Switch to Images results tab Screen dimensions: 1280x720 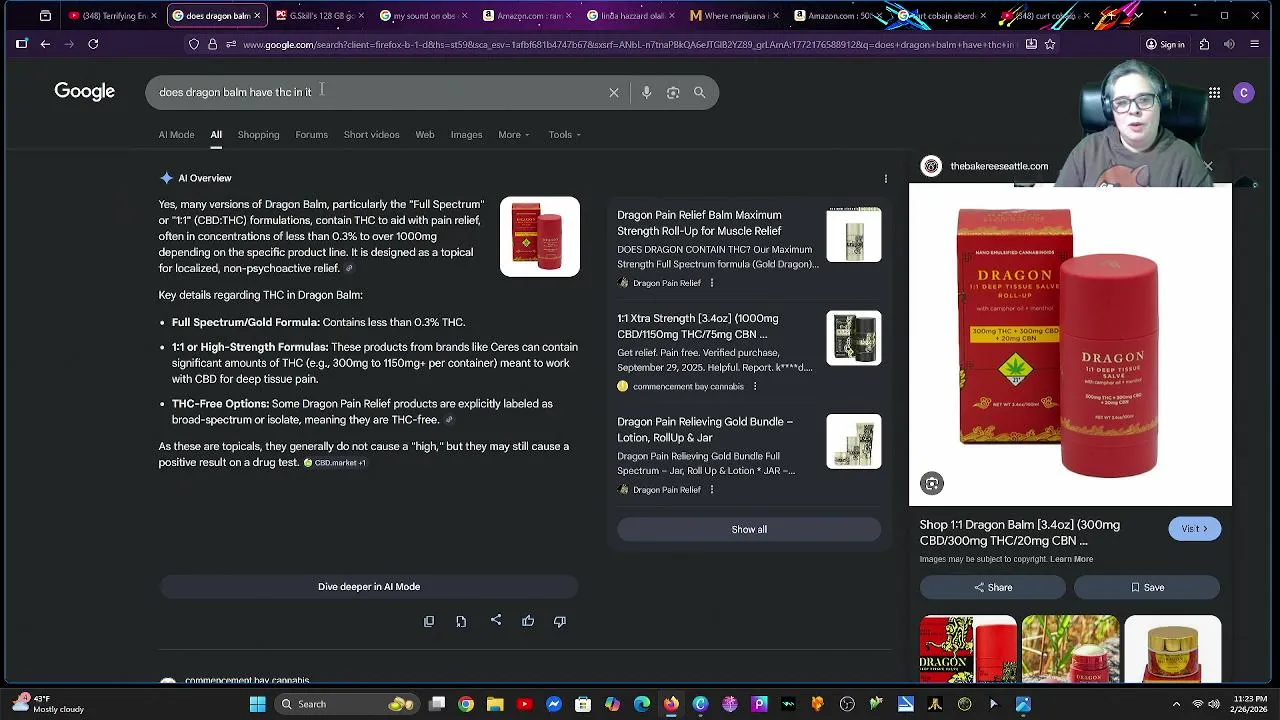[x=466, y=135]
